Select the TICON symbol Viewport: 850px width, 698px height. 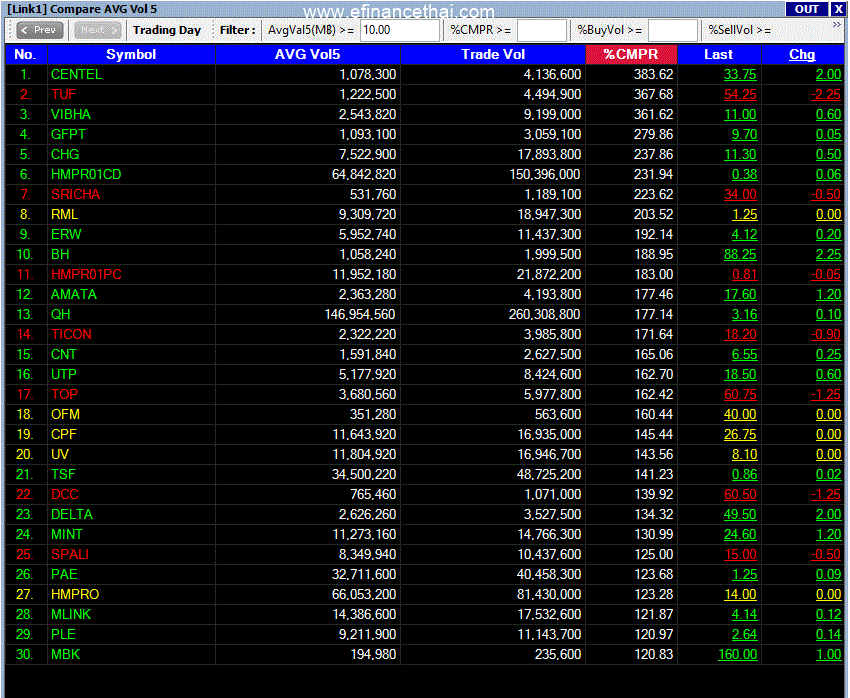coord(72,334)
